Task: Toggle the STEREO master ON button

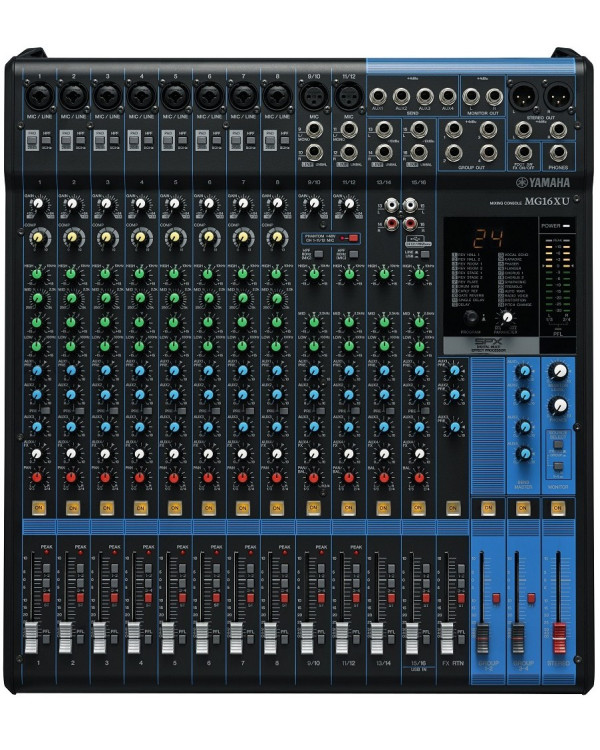Action: [x=557, y=507]
